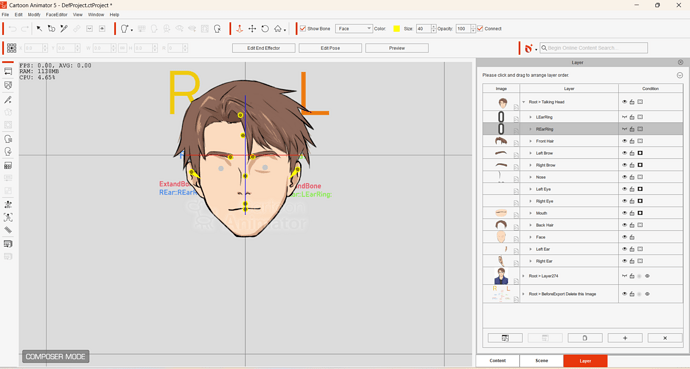Screen dimensions: 690x369
Task: Click the running figure motion icon
Action: [8, 217]
